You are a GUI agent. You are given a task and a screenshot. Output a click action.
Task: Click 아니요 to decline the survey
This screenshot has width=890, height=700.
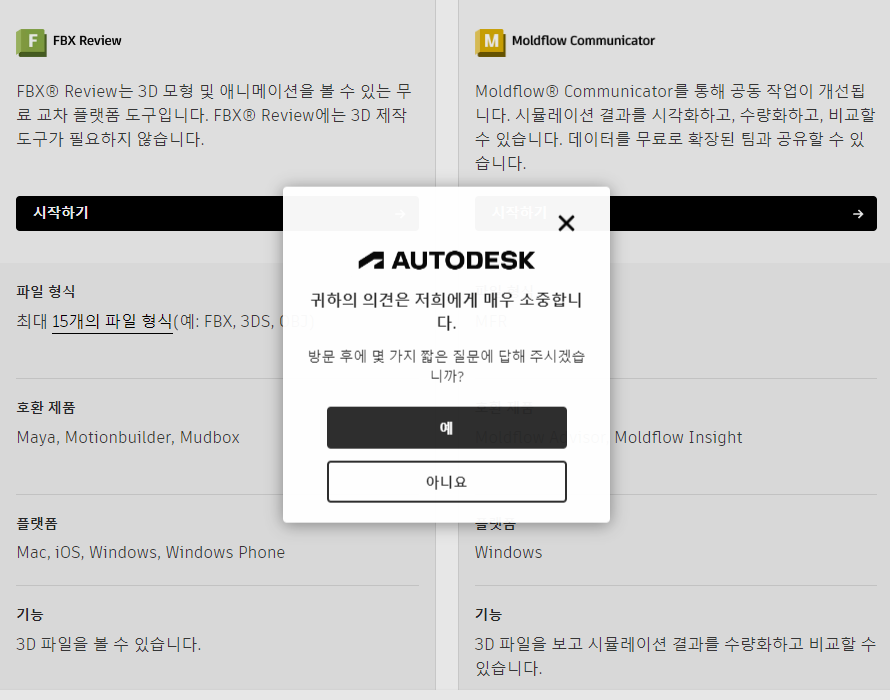coord(447,481)
